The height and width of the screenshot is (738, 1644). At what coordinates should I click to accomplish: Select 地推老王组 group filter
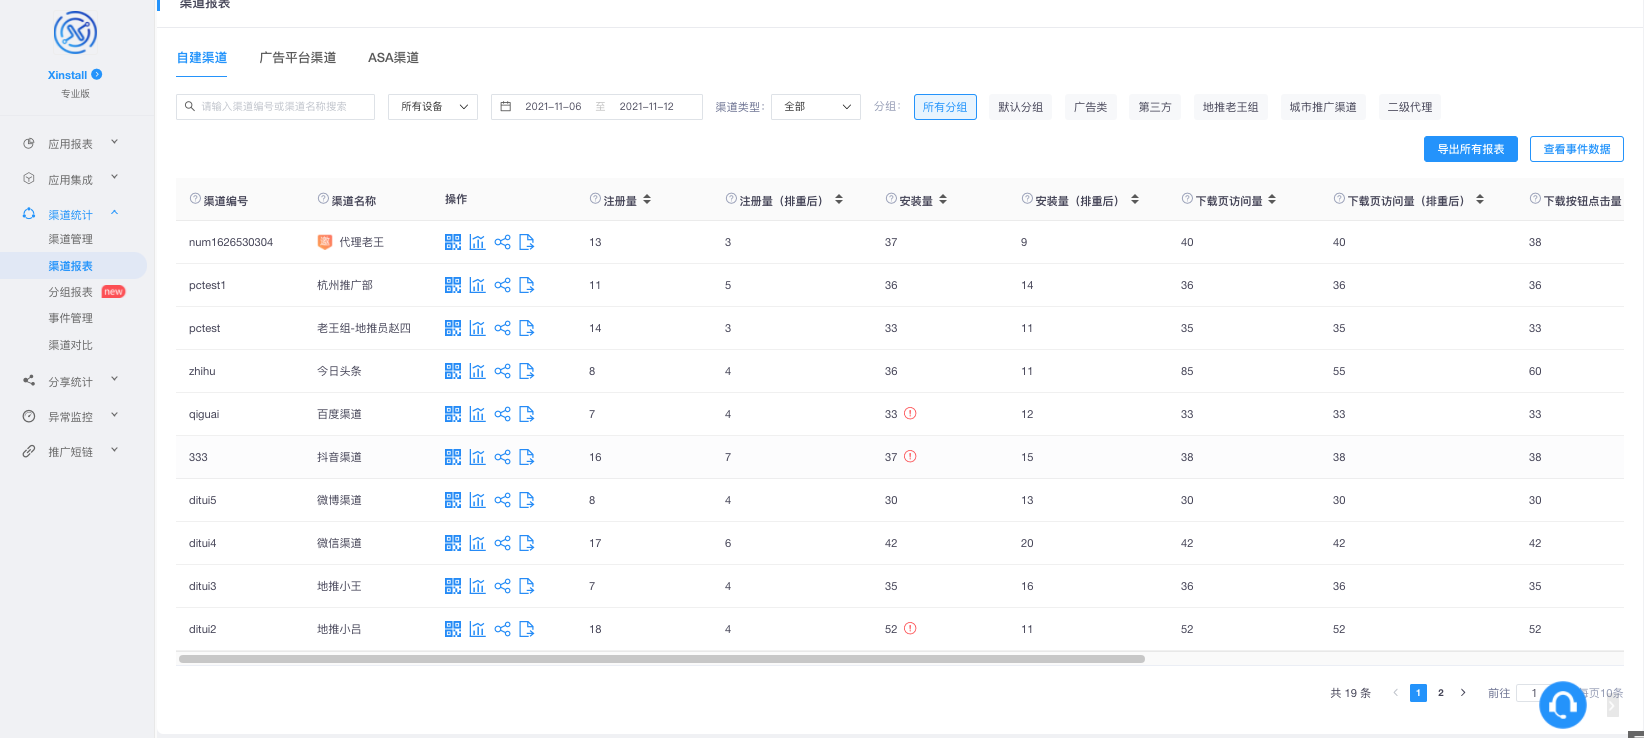pos(1230,107)
